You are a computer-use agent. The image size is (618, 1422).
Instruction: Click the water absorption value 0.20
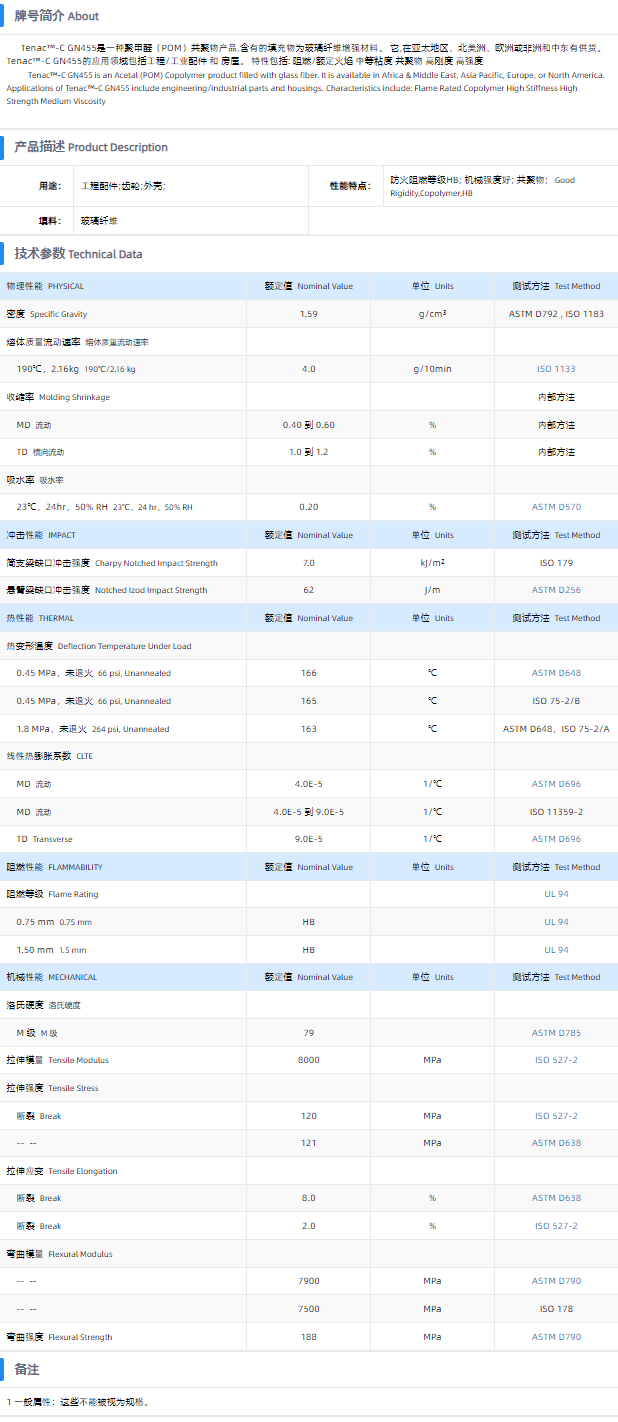[x=309, y=507]
